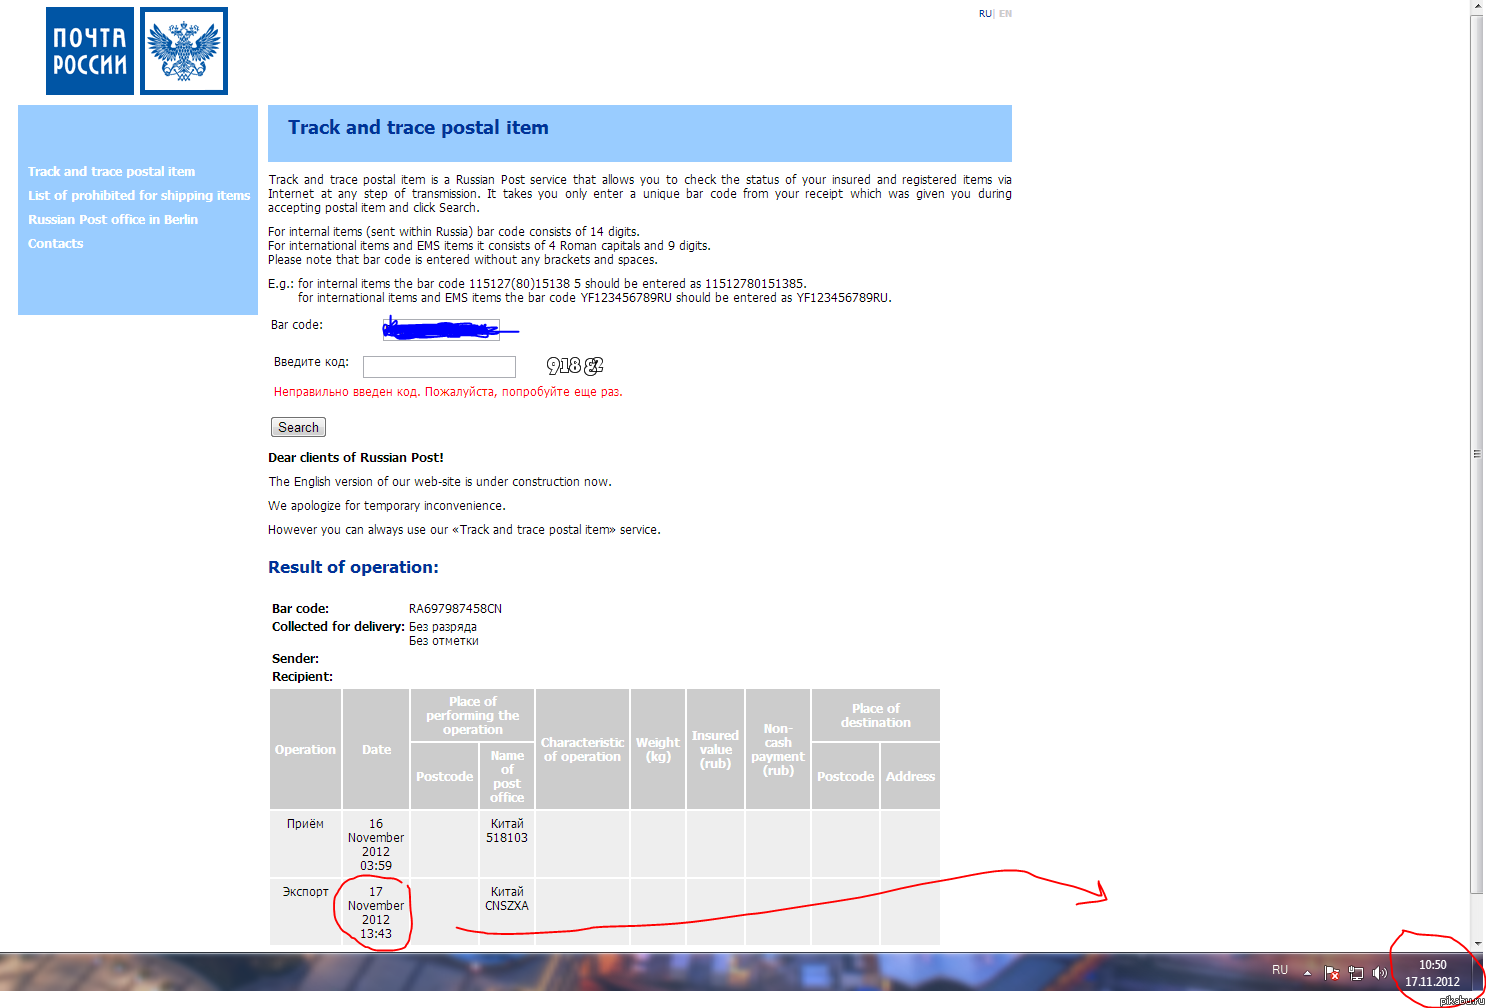Click the Non-cash payment (rub) header
The width and height of the screenshot is (1486, 1008).
pos(778,749)
